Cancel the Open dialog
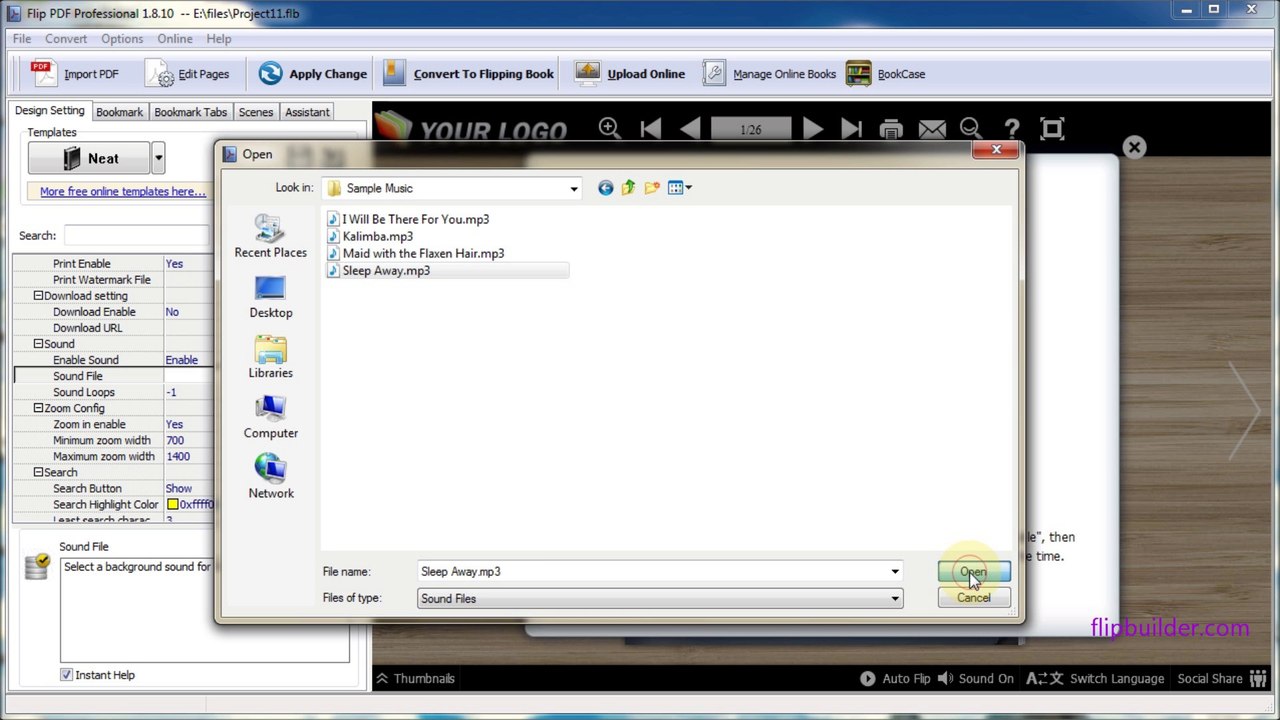This screenshot has height=720, width=1280. pos(974,598)
